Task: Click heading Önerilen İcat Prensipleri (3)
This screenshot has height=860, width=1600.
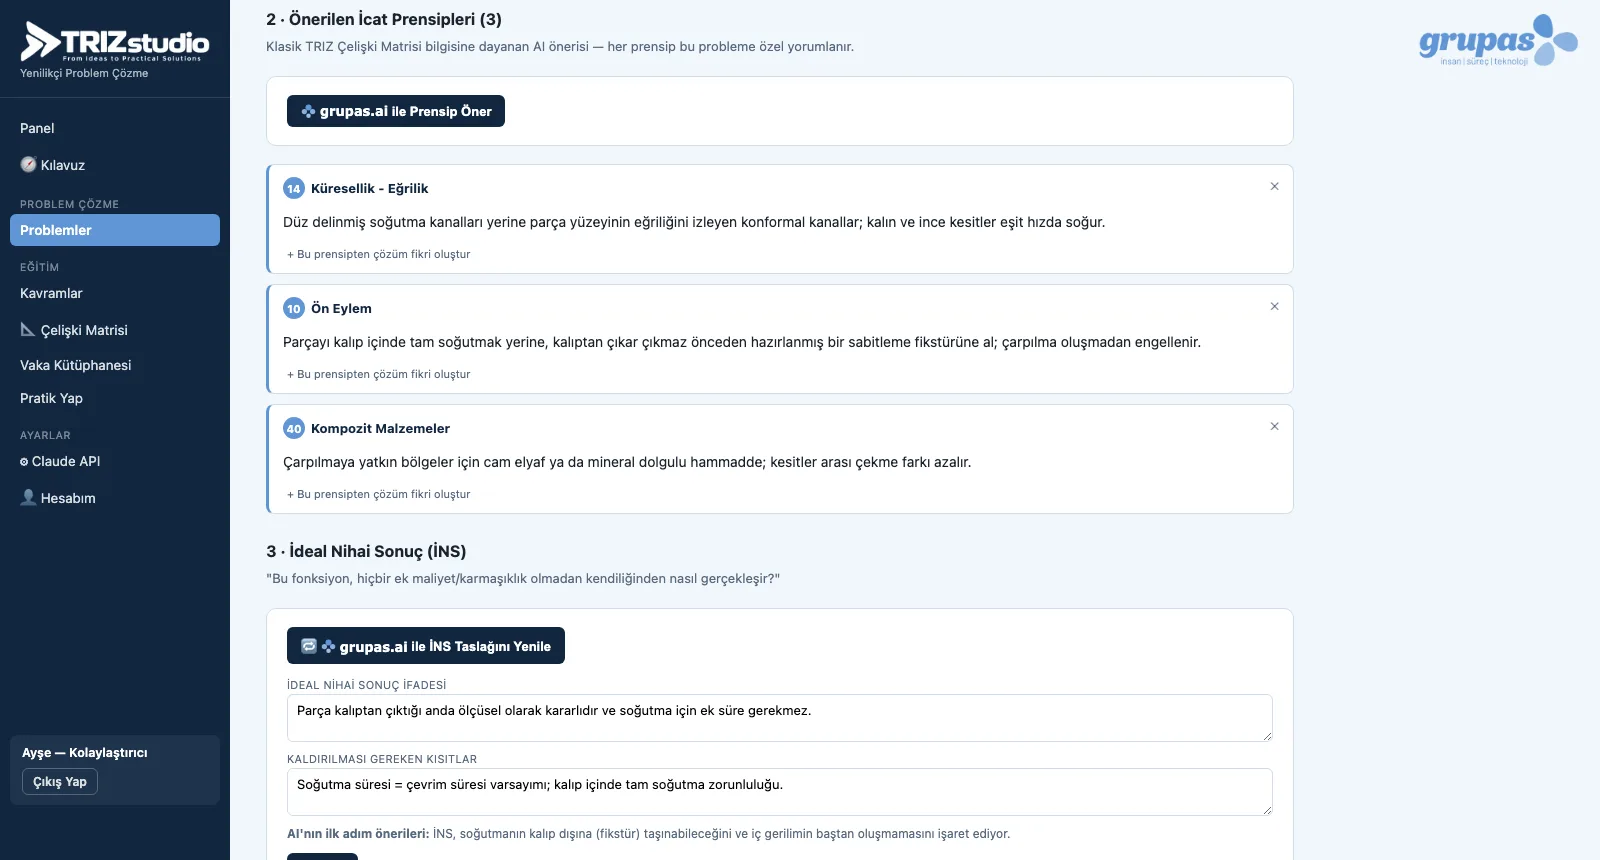Action: (x=384, y=19)
